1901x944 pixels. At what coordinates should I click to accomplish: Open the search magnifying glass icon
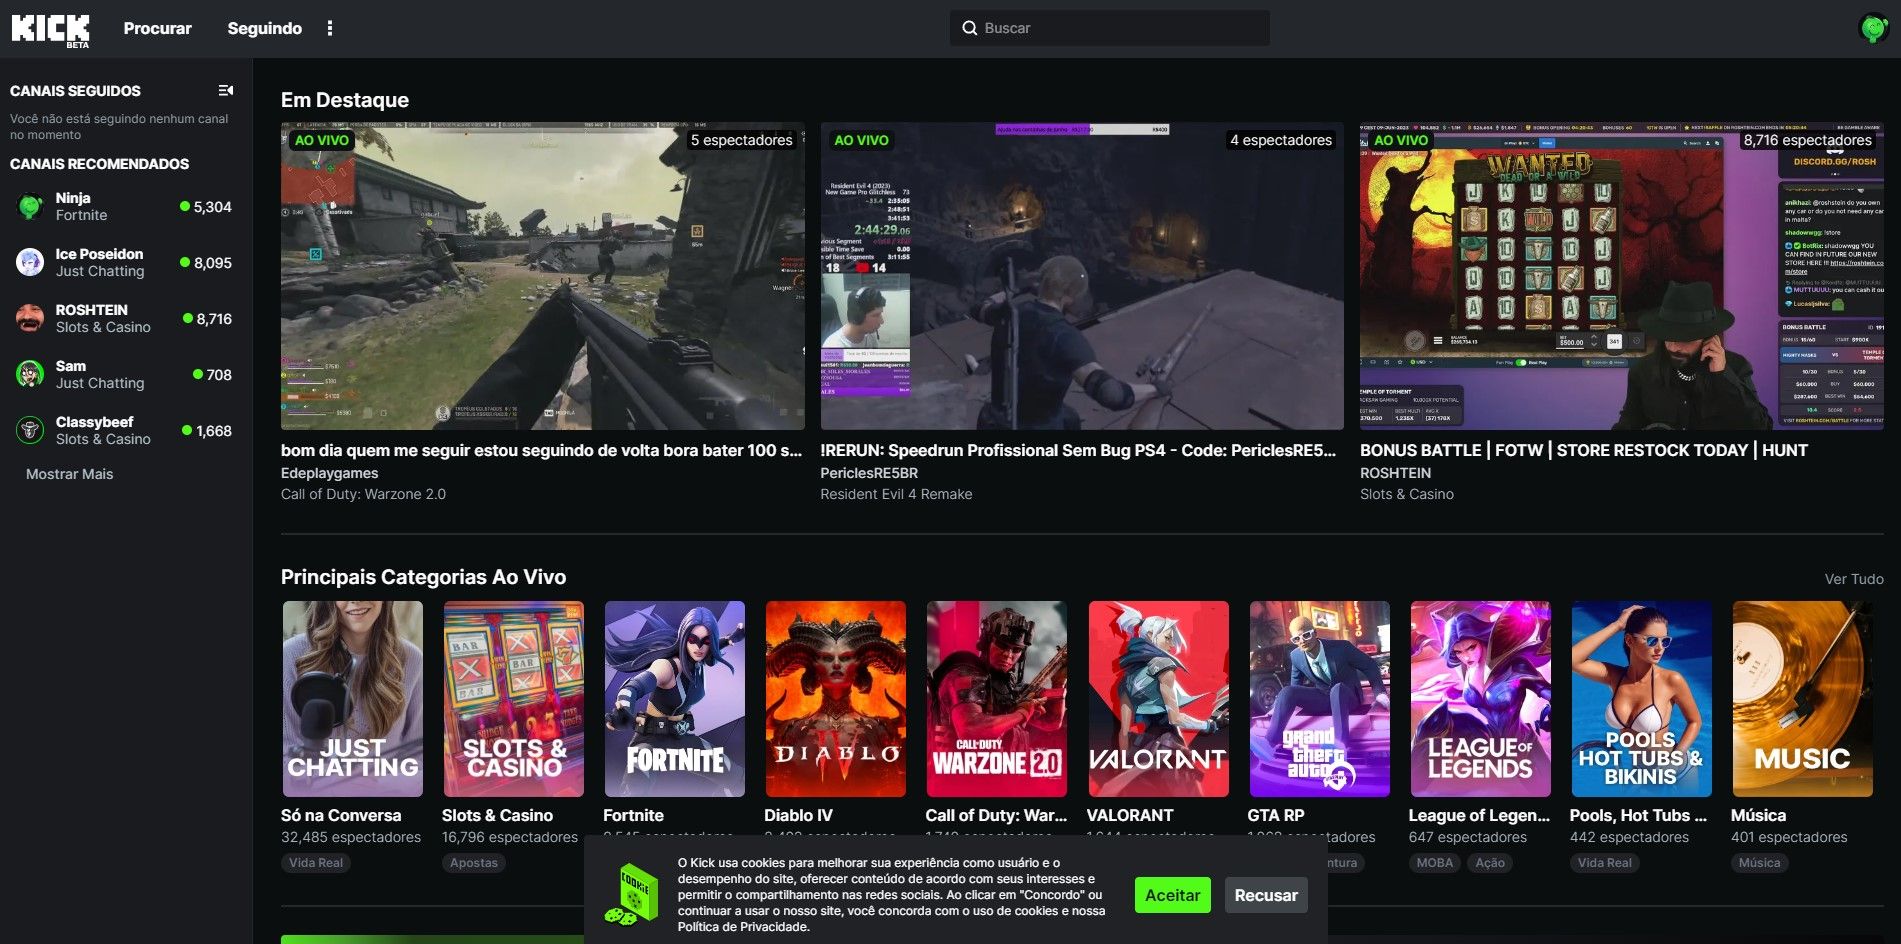pos(970,27)
